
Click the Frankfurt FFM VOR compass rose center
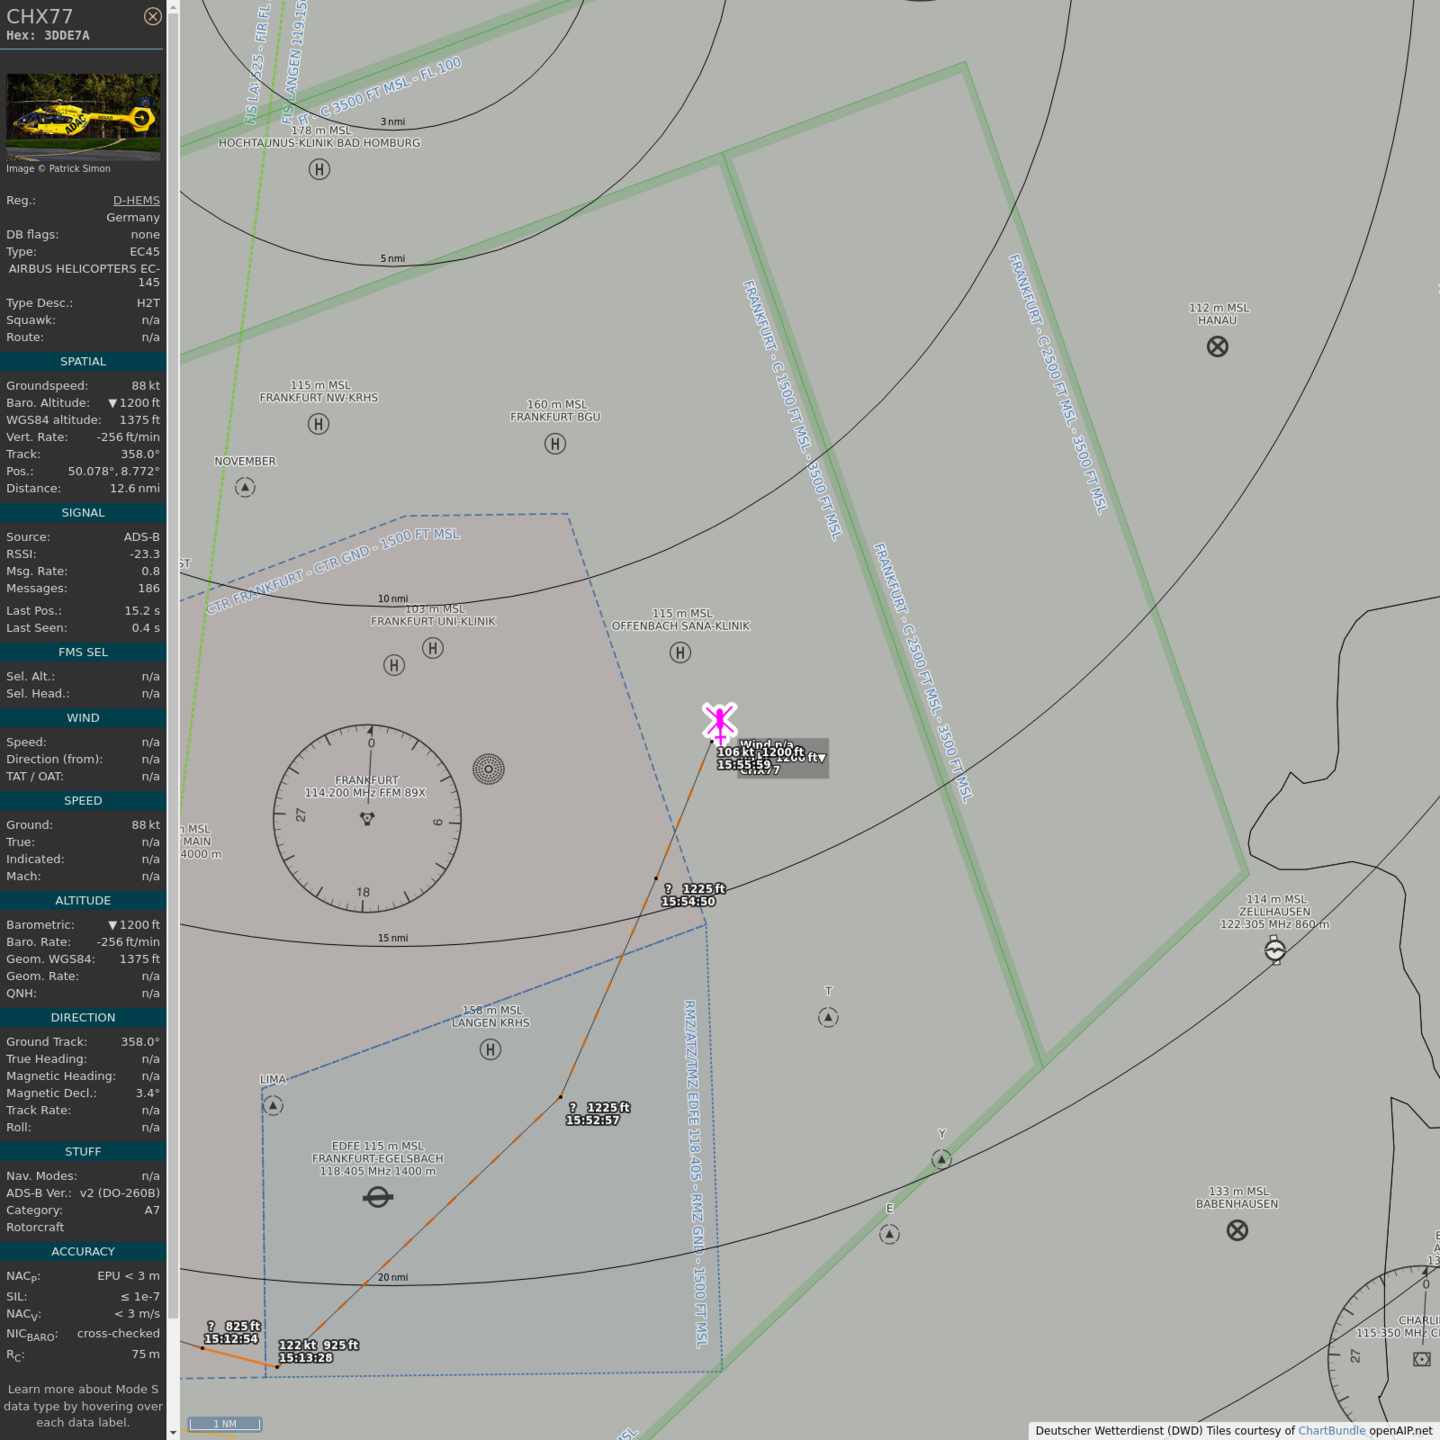click(367, 818)
